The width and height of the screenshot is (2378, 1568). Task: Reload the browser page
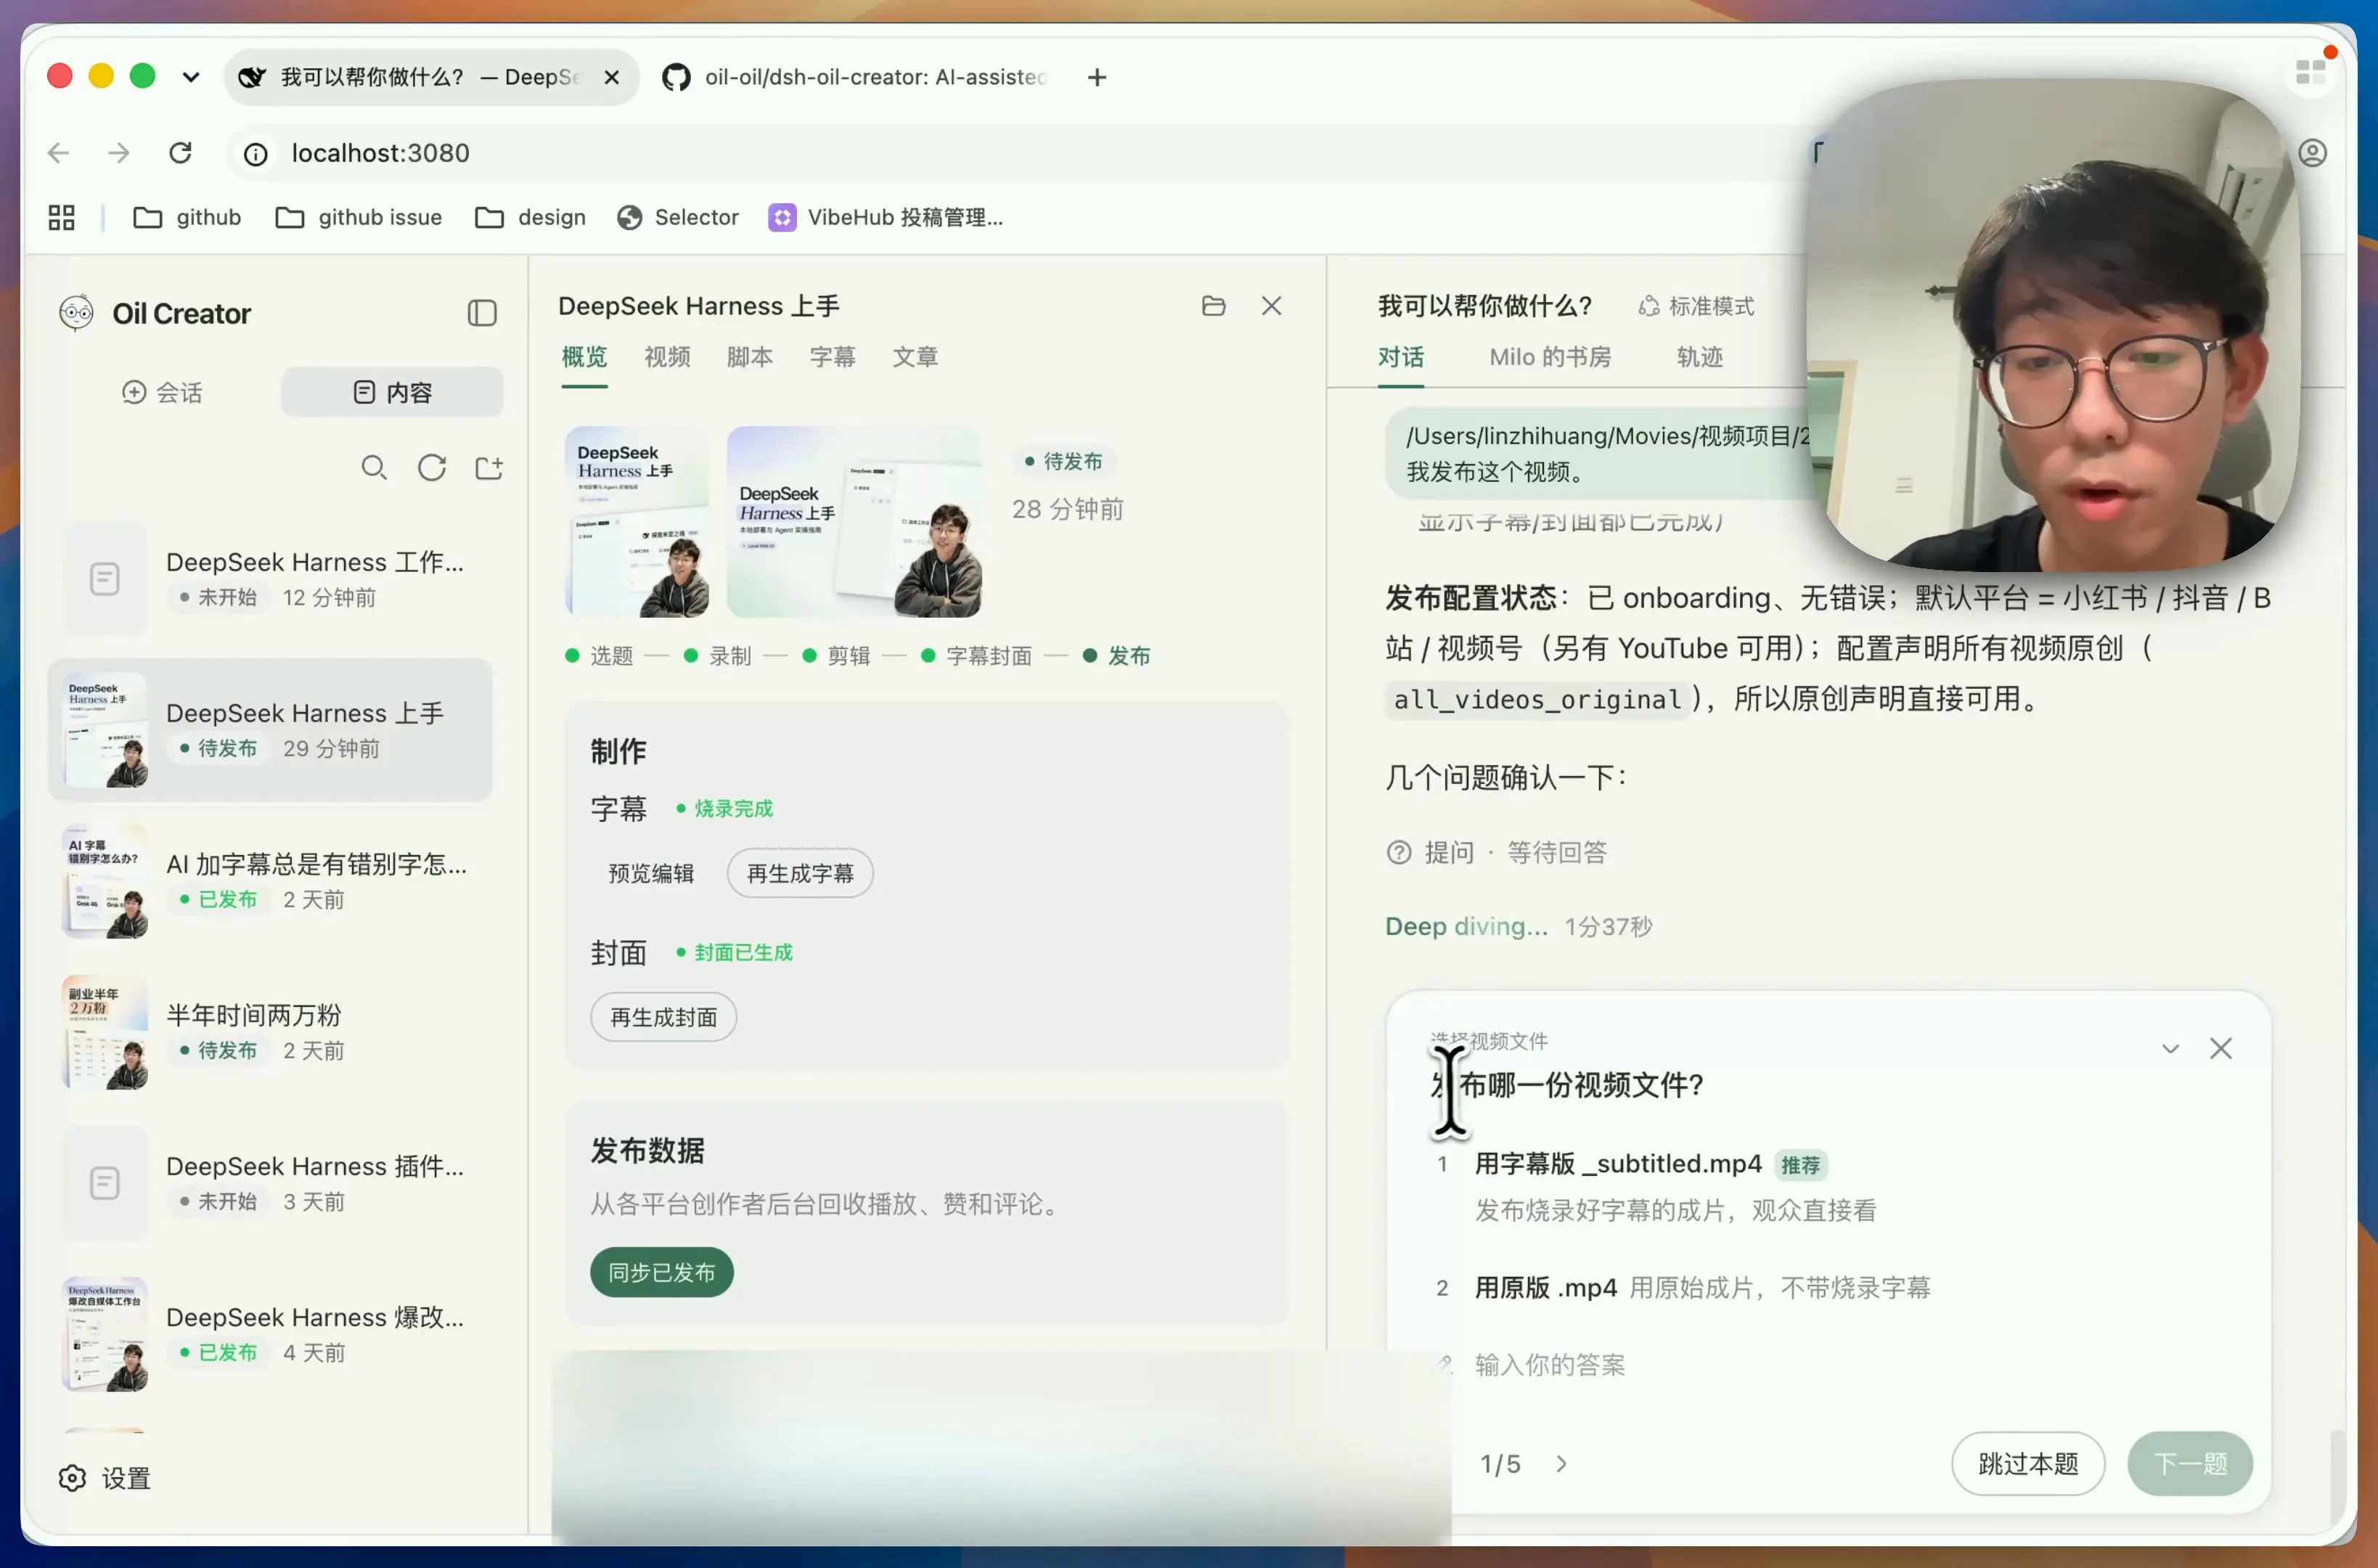click(180, 153)
